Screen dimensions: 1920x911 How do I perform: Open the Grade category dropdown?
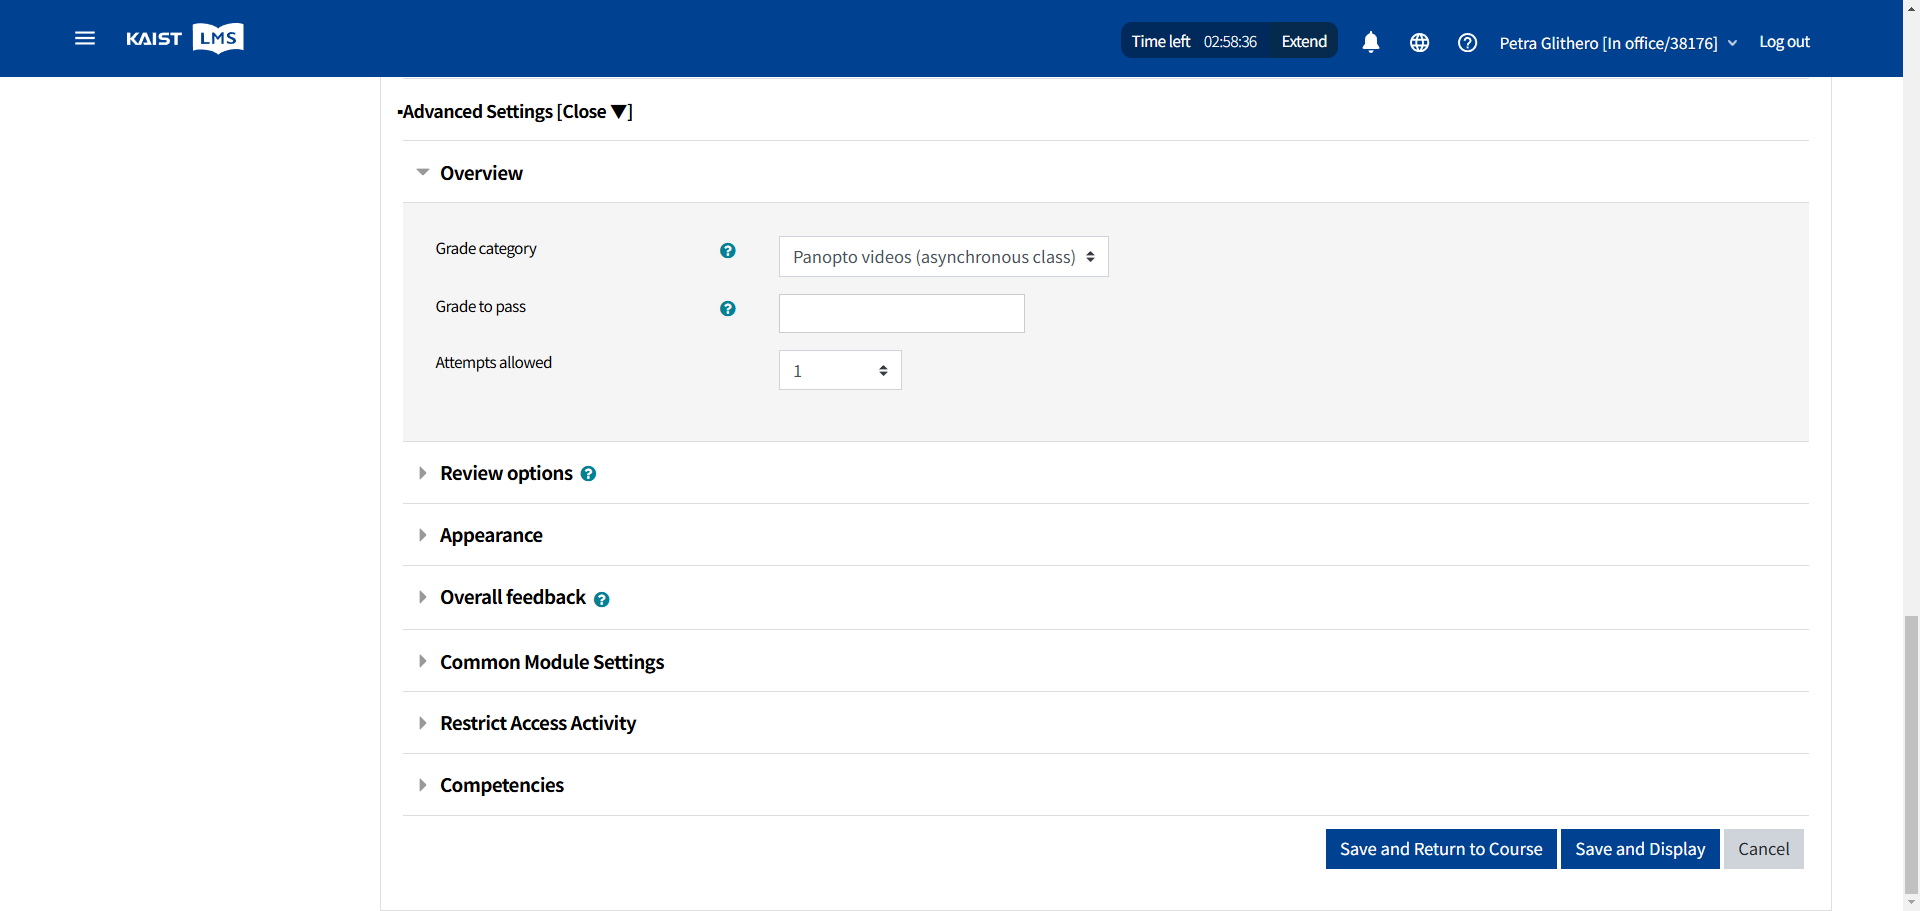pos(943,257)
